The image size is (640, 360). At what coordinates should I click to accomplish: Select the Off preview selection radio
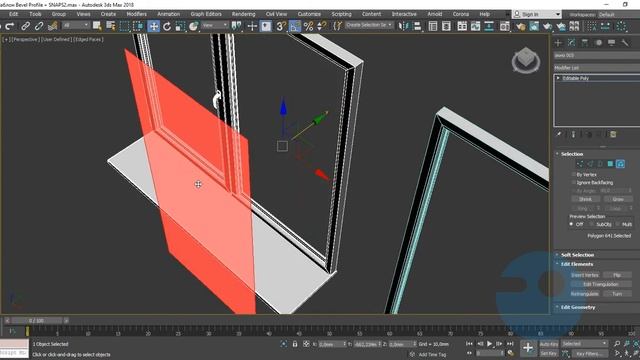[x=571, y=224]
